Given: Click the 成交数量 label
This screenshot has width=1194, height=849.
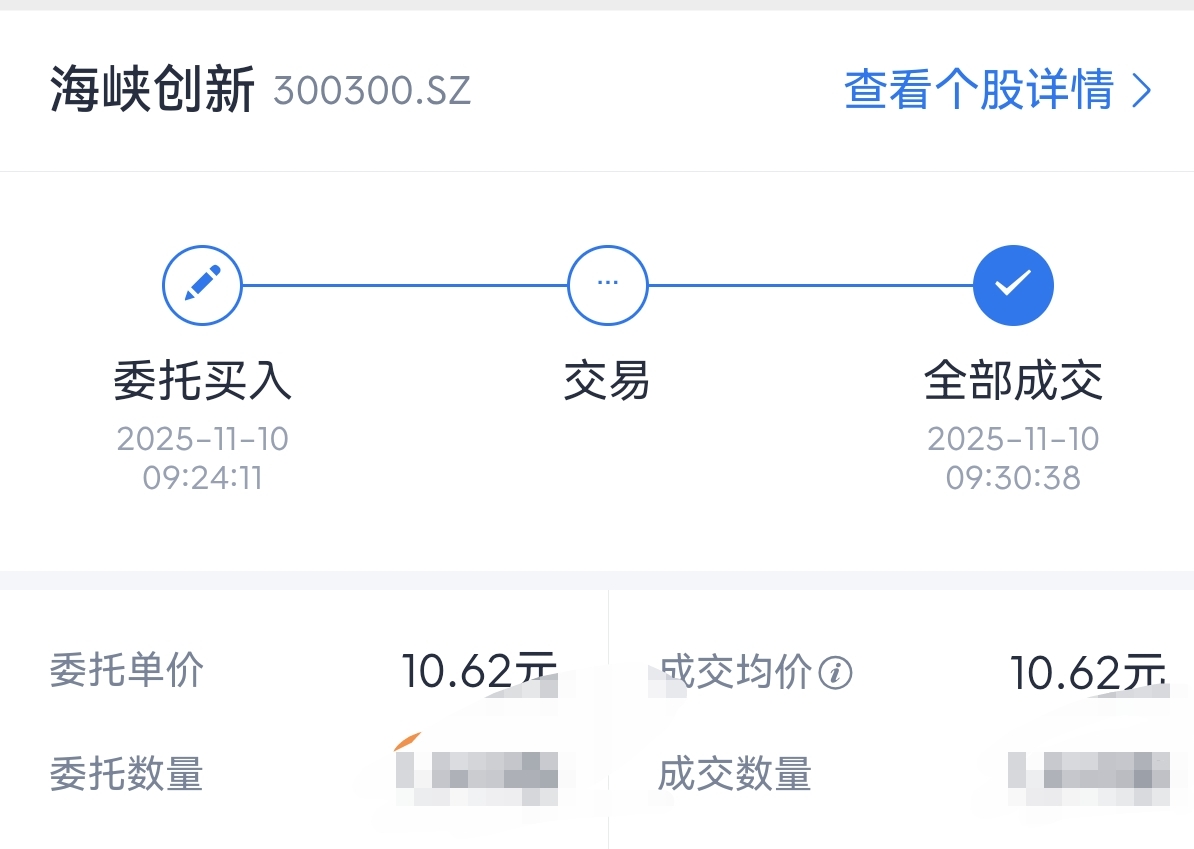Looking at the screenshot, I should pos(735,774).
